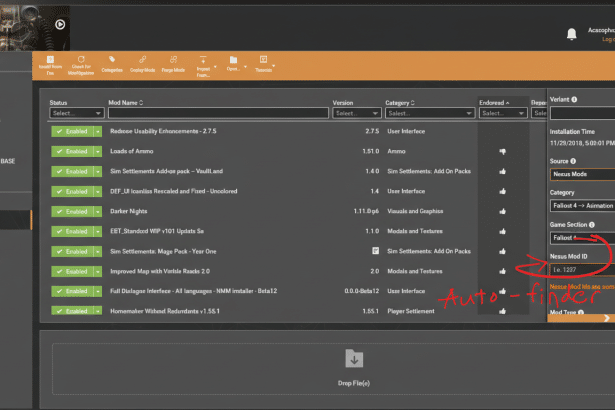
Task: Click the Drop File(s) download icon
Action: click(x=354, y=359)
